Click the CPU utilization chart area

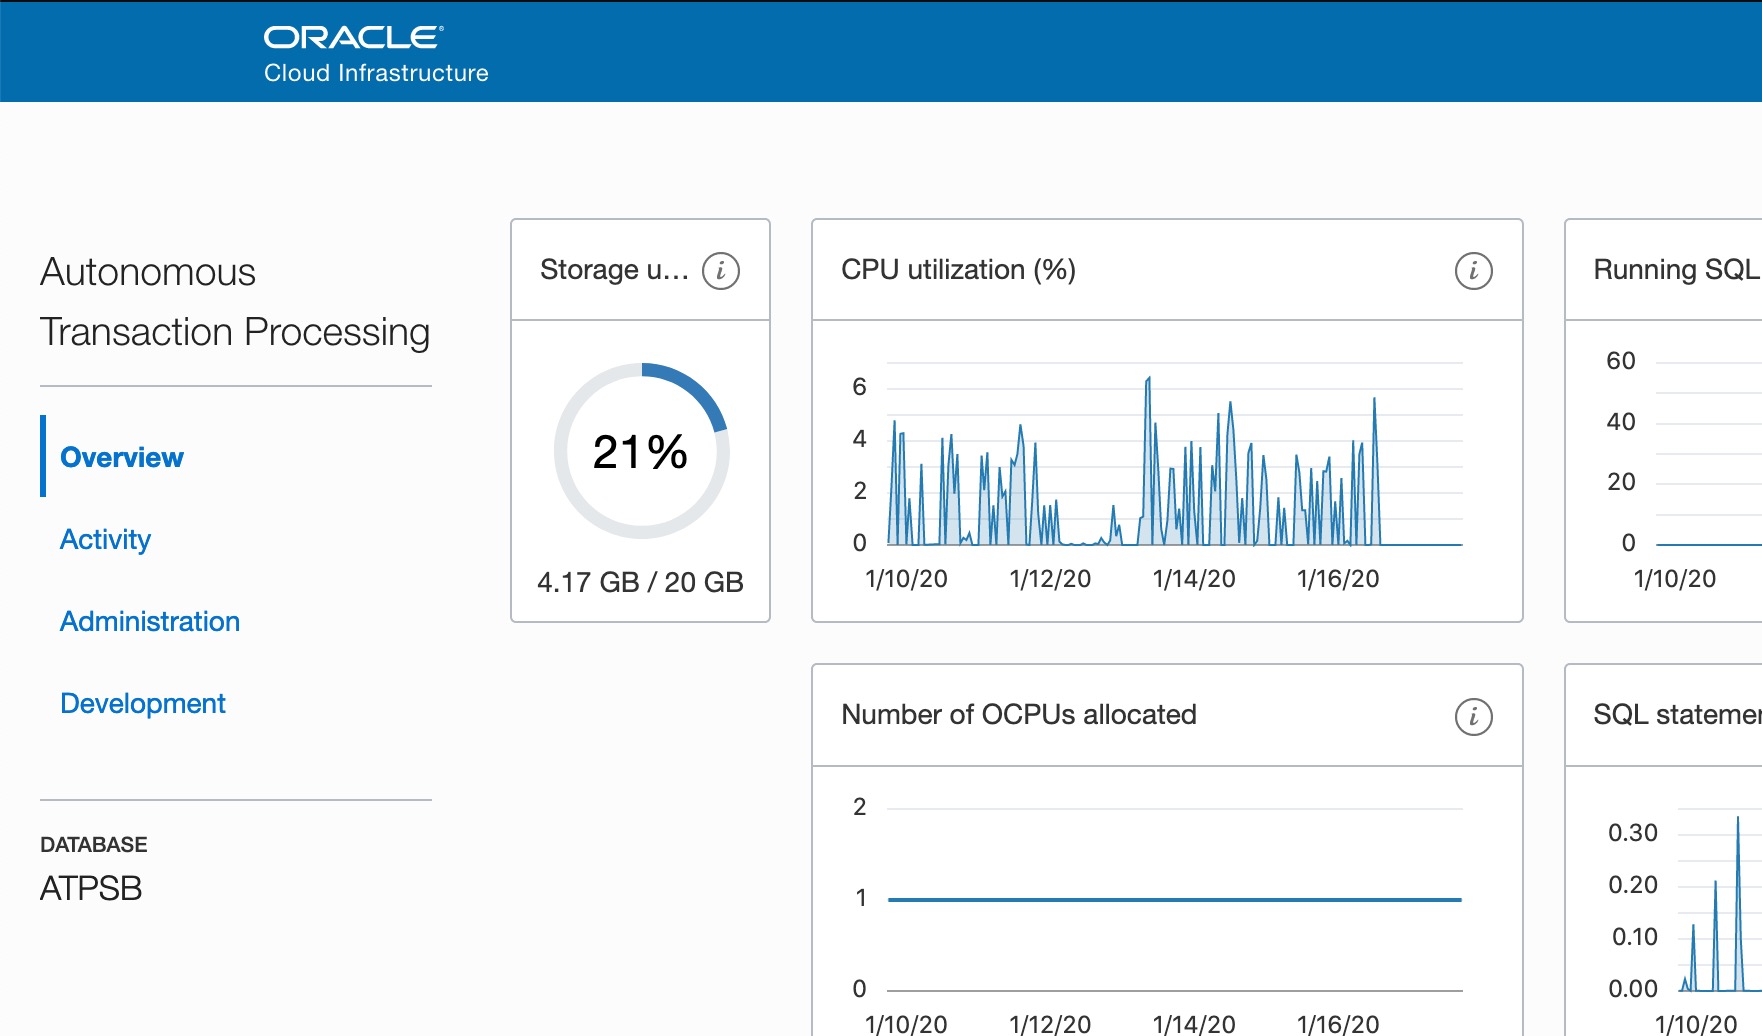click(1174, 455)
